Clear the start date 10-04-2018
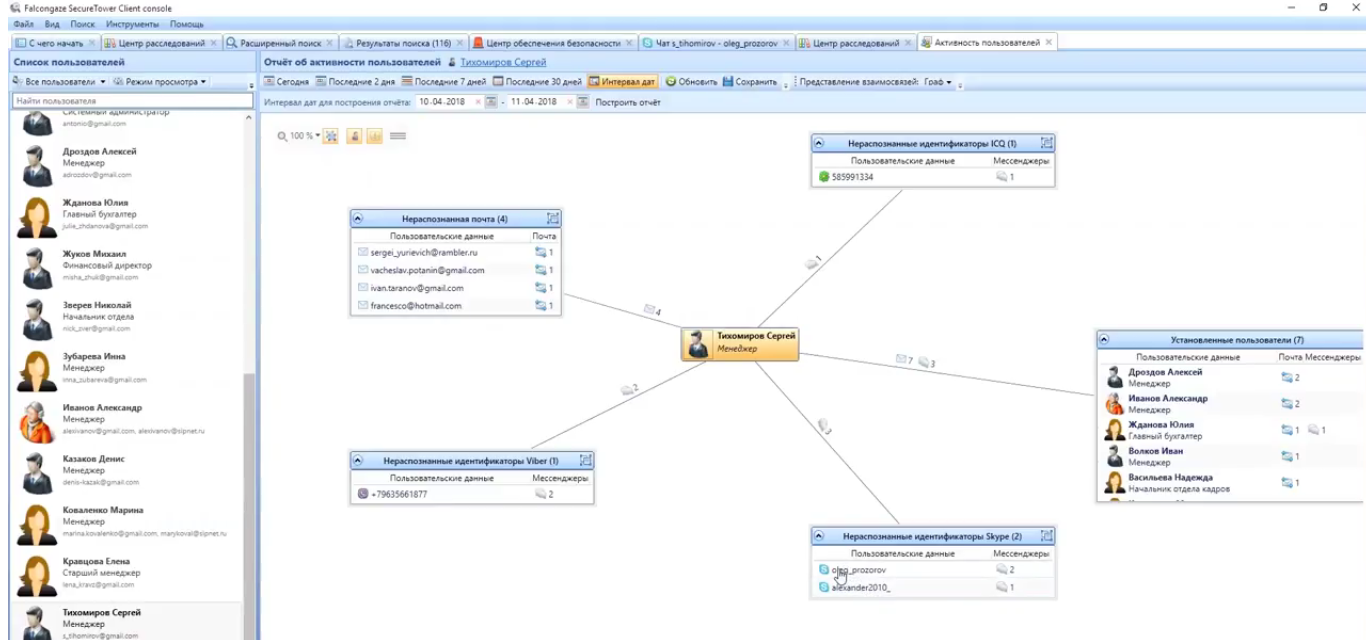Screen dimensions: 1366x640 (x=477, y=102)
